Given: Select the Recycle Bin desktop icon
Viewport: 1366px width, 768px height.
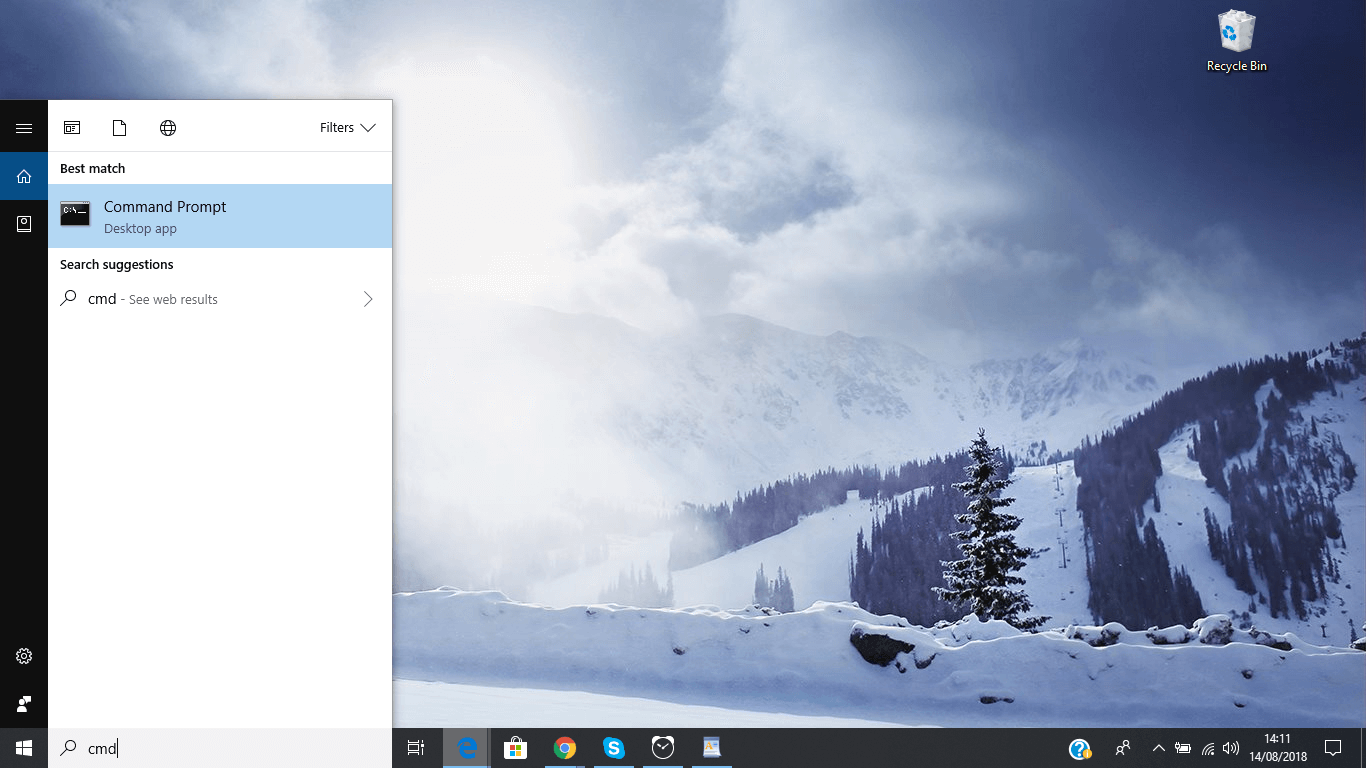Looking at the screenshot, I should tap(1237, 42).
